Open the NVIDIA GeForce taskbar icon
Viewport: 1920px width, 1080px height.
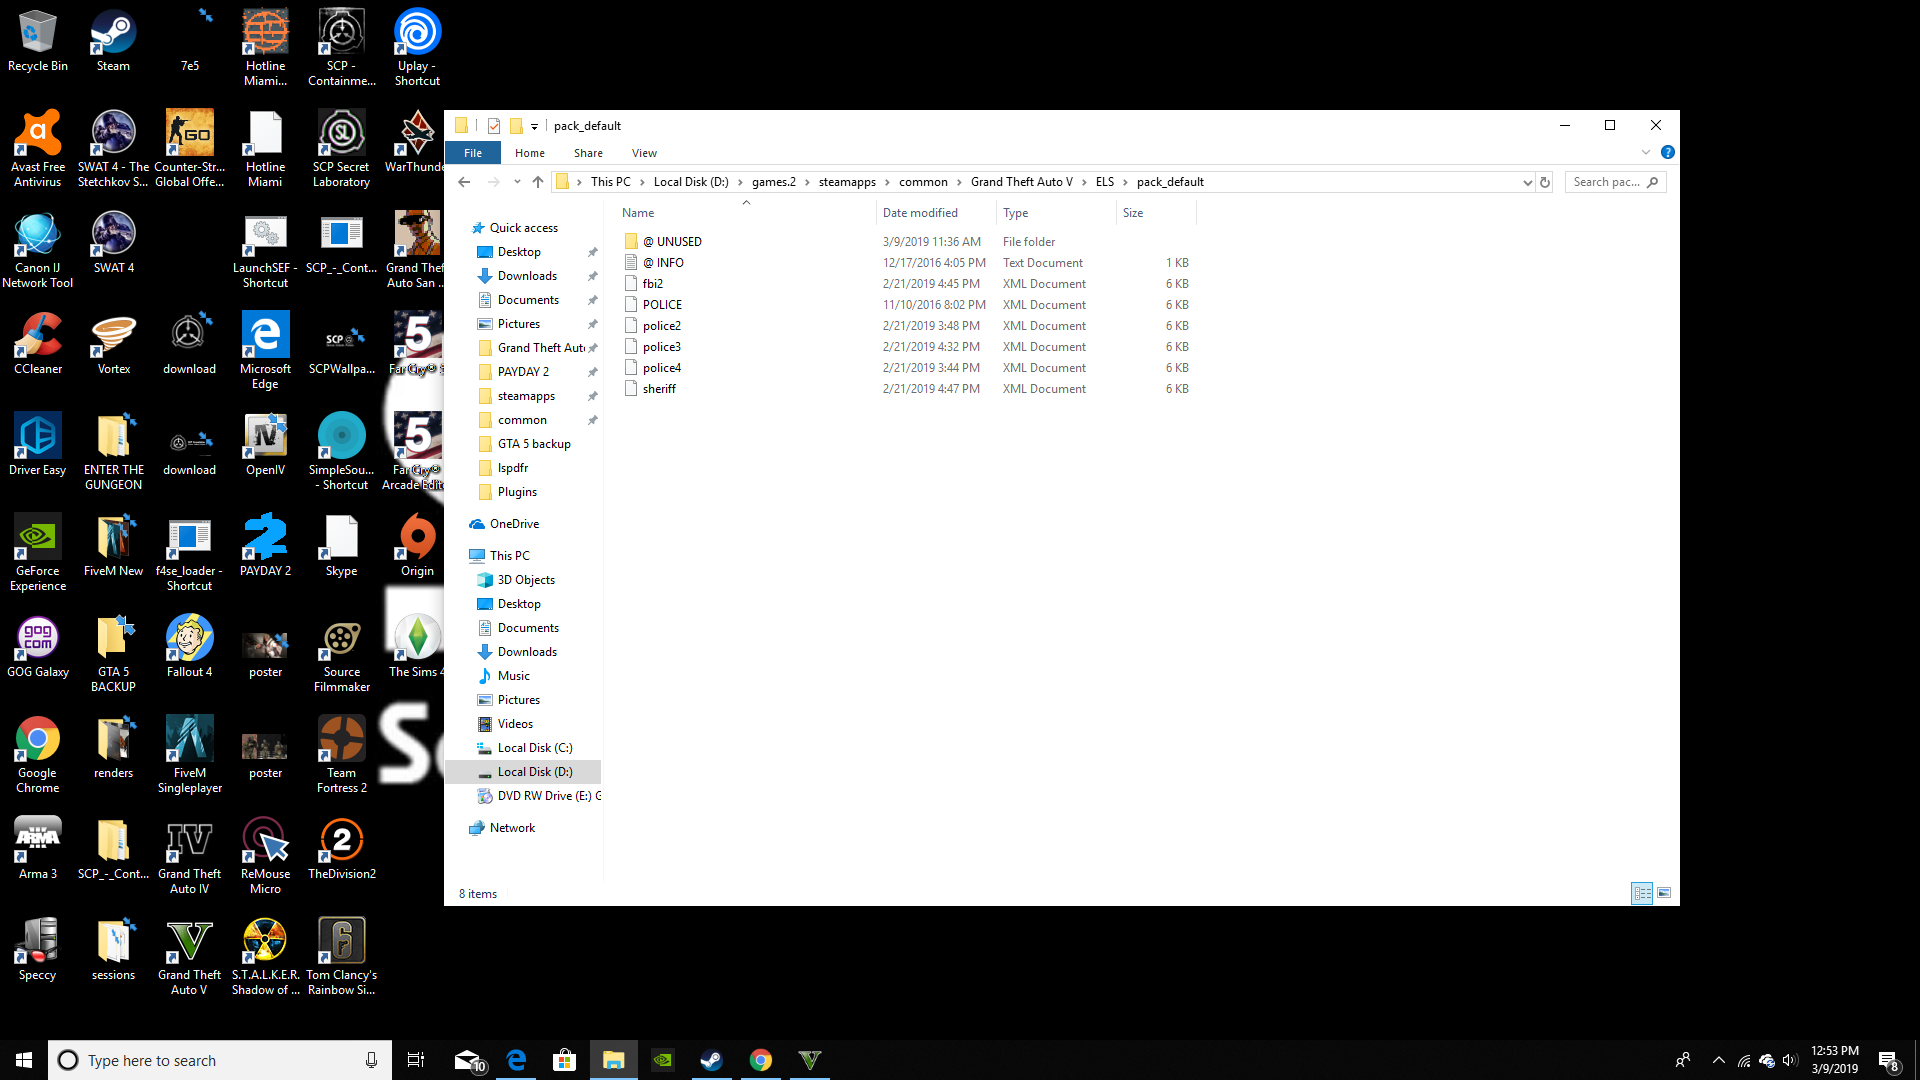point(663,1060)
